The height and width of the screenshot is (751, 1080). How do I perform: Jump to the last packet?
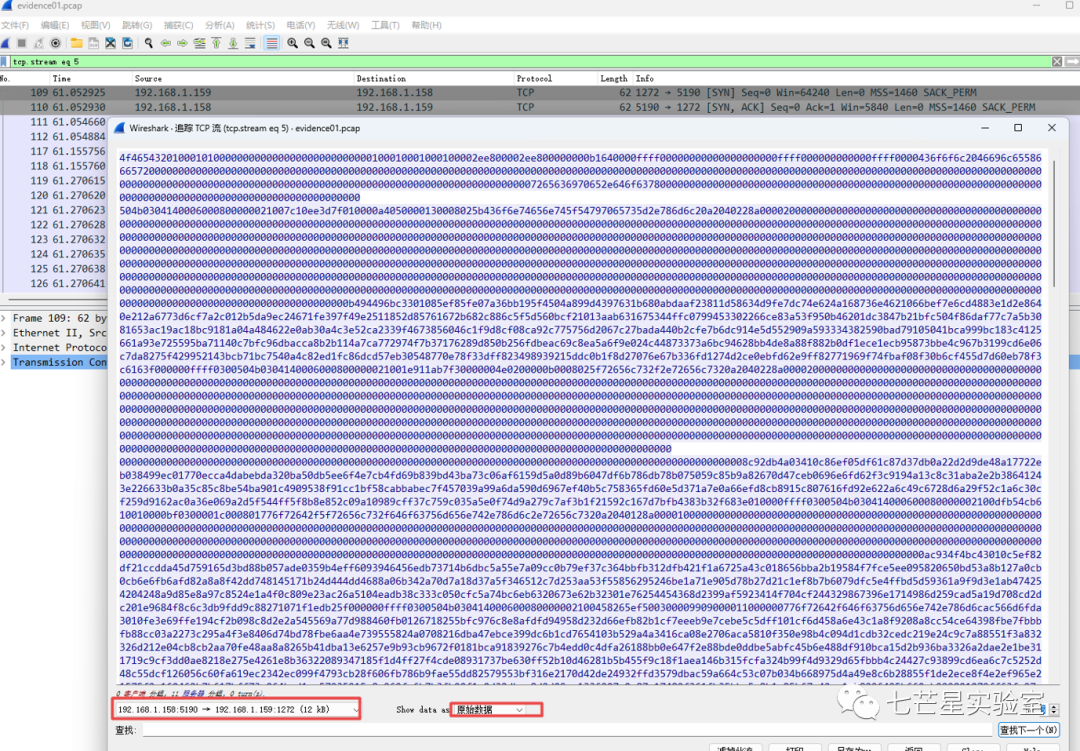(233, 43)
